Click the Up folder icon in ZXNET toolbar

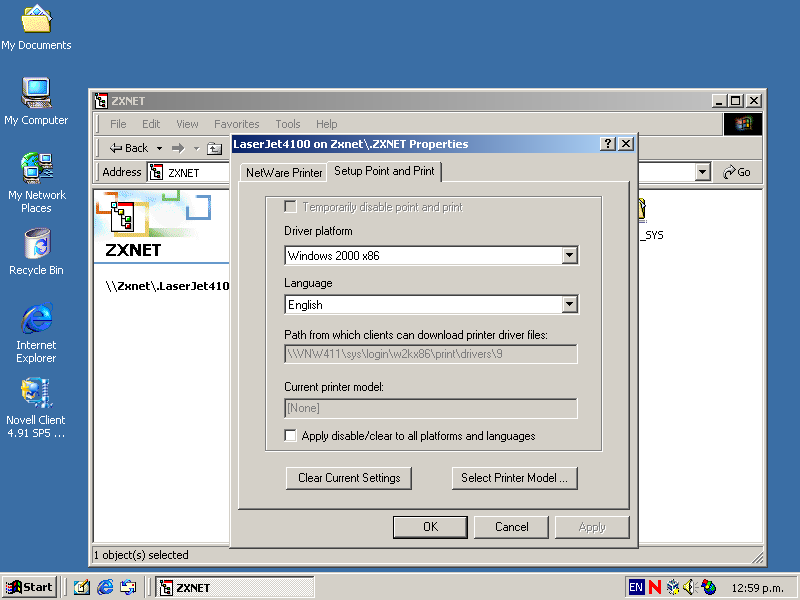214,148
